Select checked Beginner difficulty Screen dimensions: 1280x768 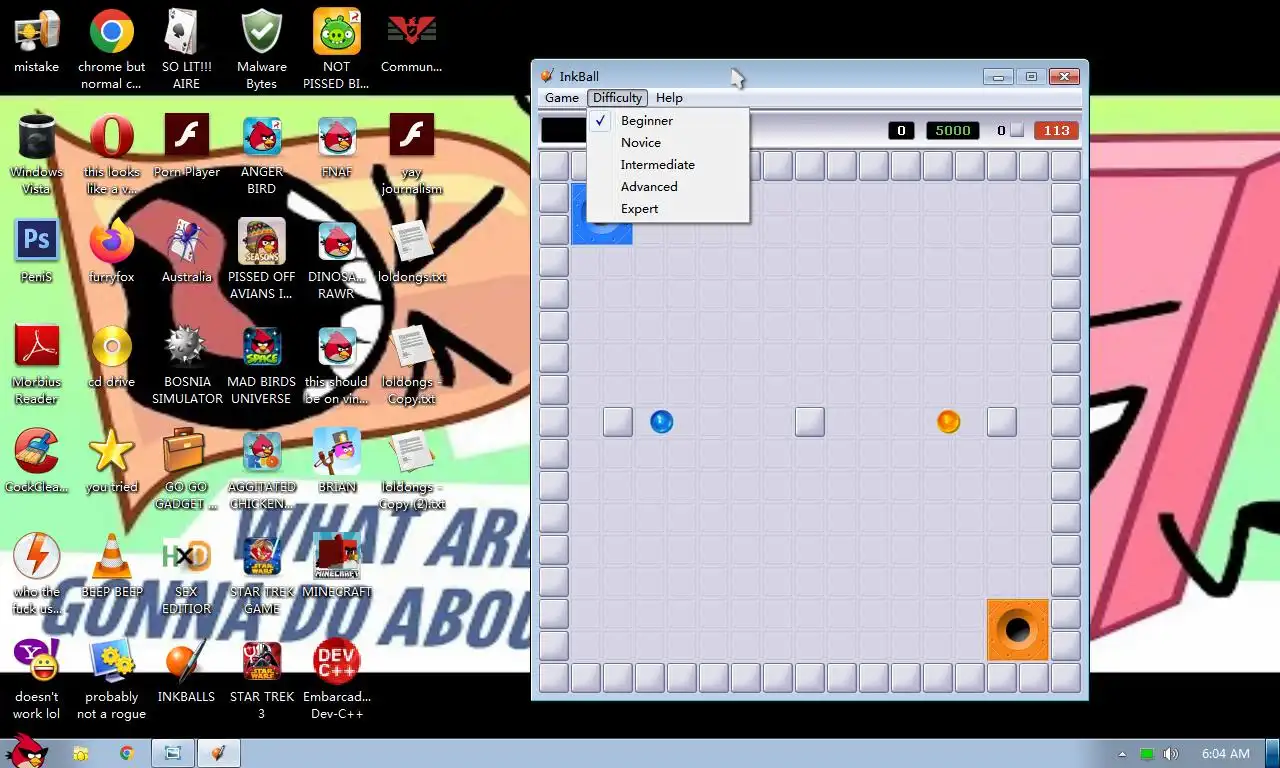click(668, 121)
